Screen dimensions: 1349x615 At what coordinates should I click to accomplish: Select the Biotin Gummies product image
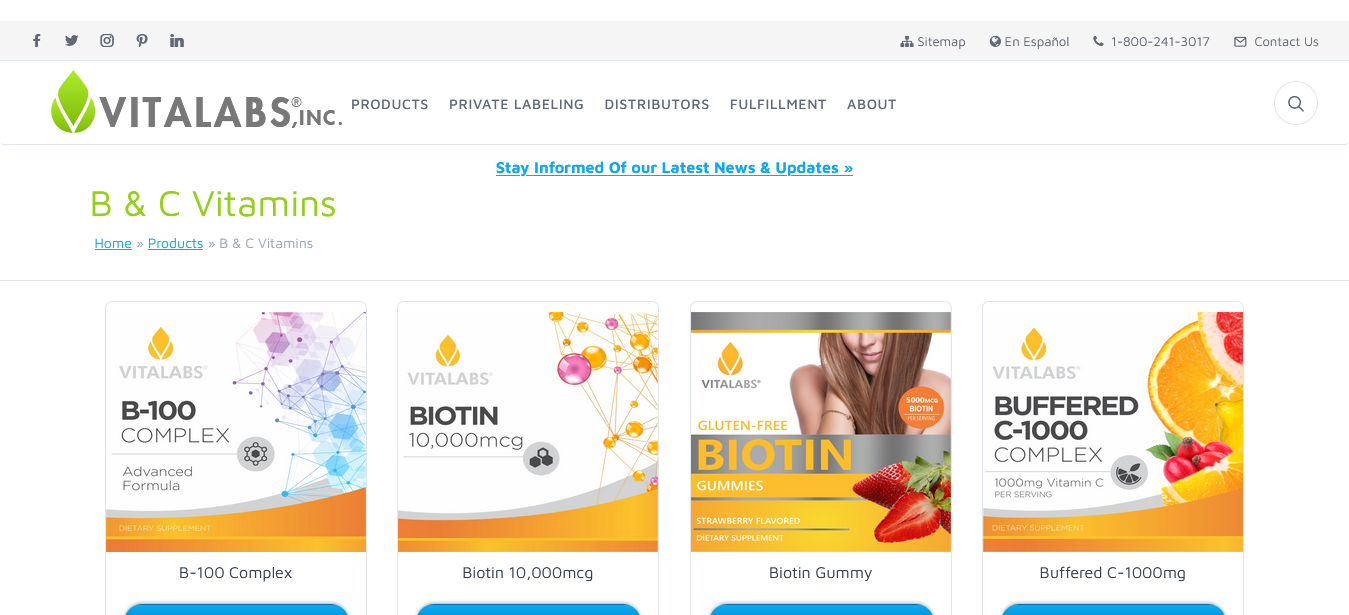pyautogui.click(x=821, y=432)
